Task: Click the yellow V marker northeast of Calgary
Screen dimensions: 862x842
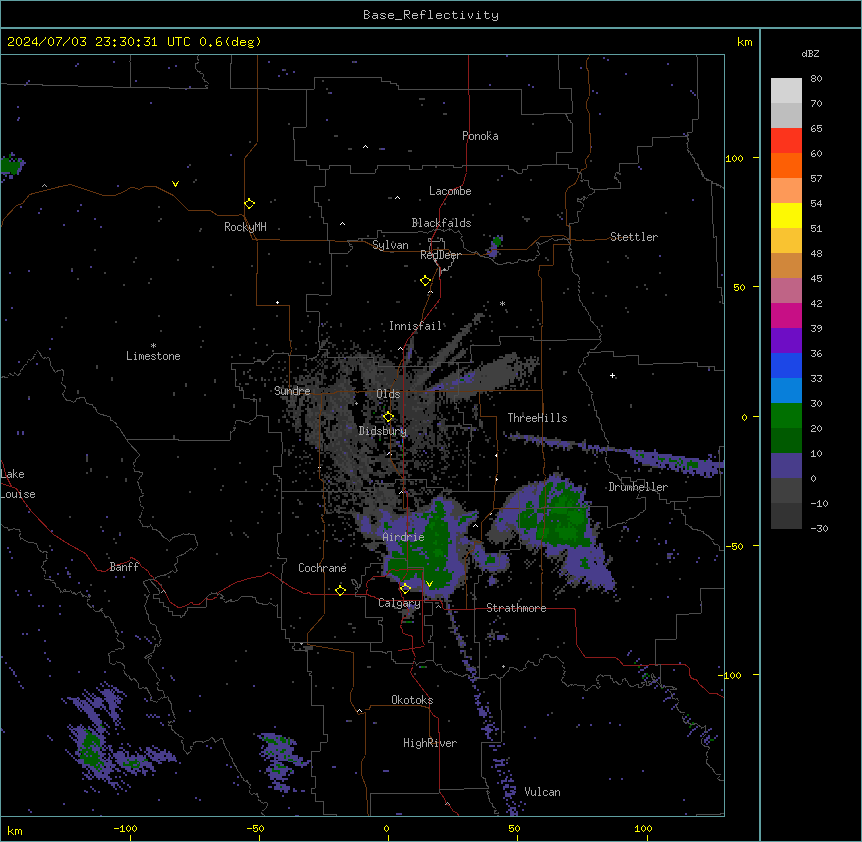Action: [429, 584]
